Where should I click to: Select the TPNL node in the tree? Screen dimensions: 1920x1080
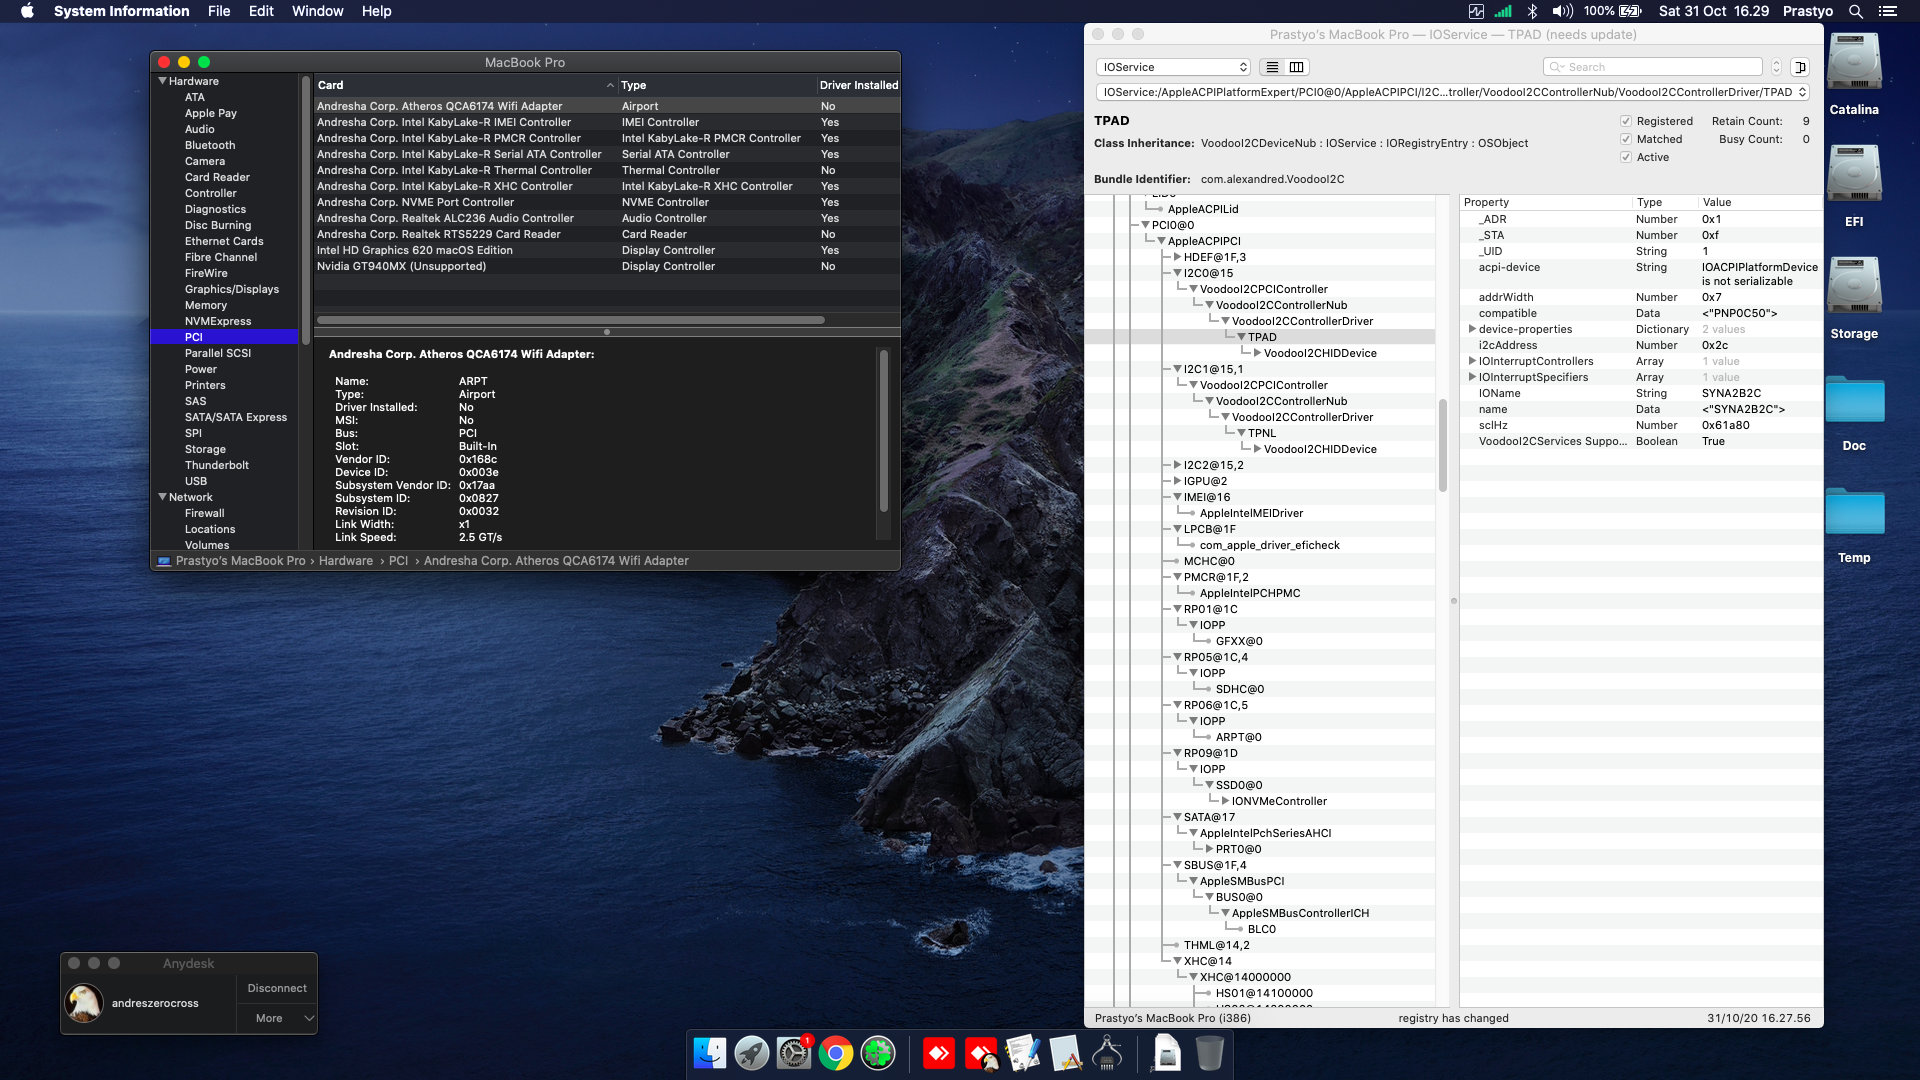click(x=1261, y=433)
